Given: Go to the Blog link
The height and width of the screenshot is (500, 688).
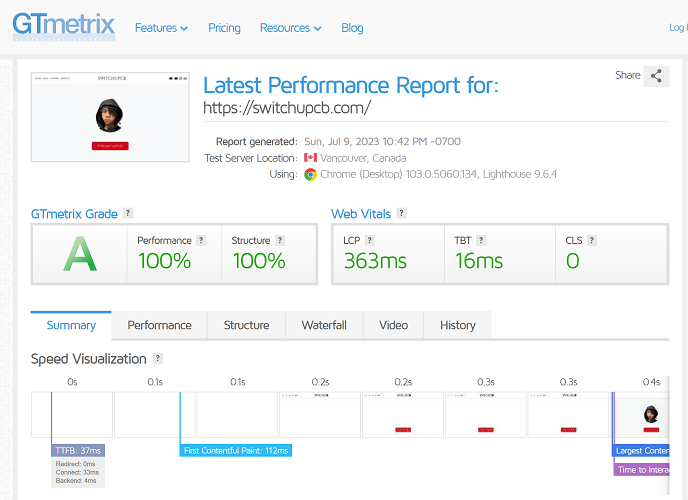Looking at the screenshot, I should (x=352, y=28).
